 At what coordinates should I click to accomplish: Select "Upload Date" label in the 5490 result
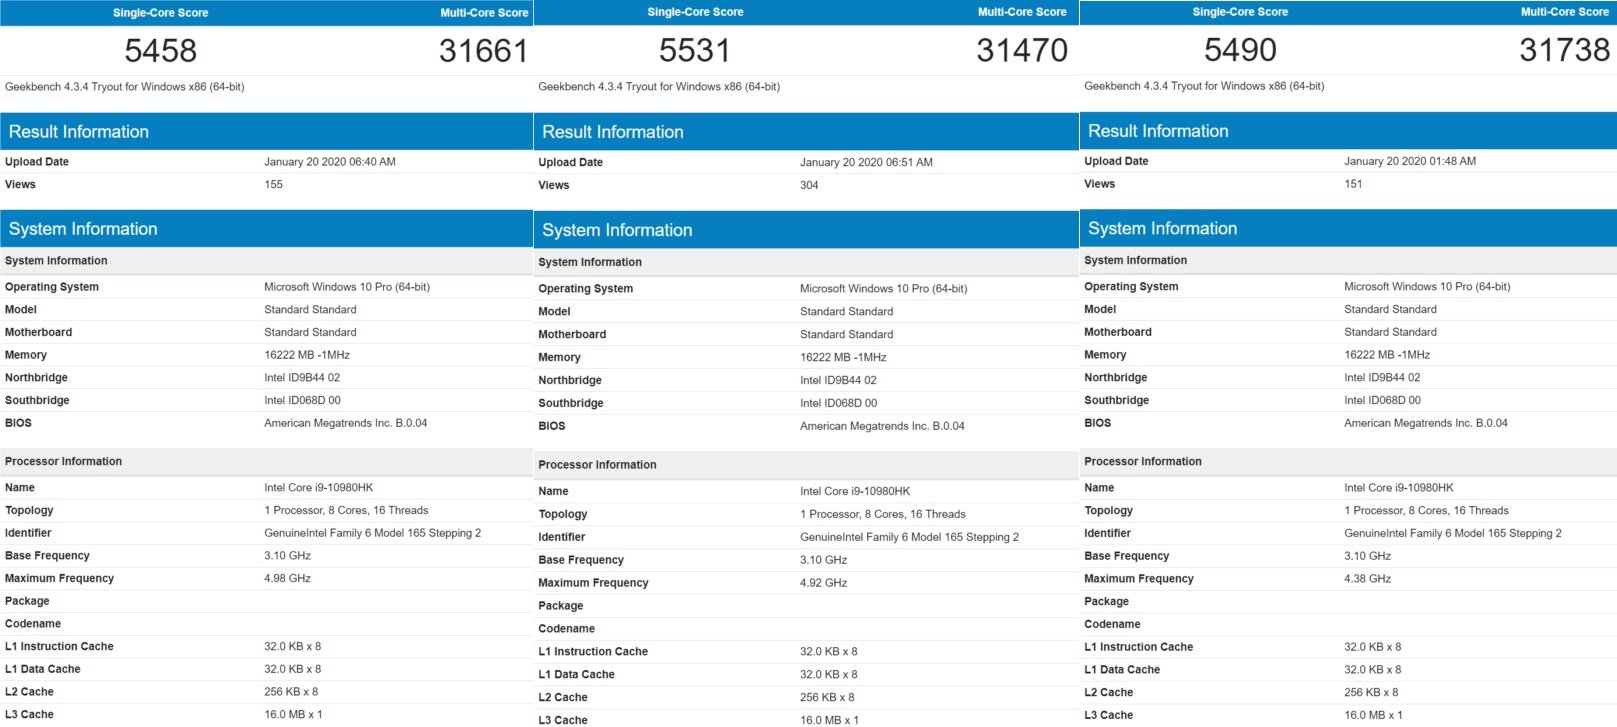click(x=1116, y=161)
